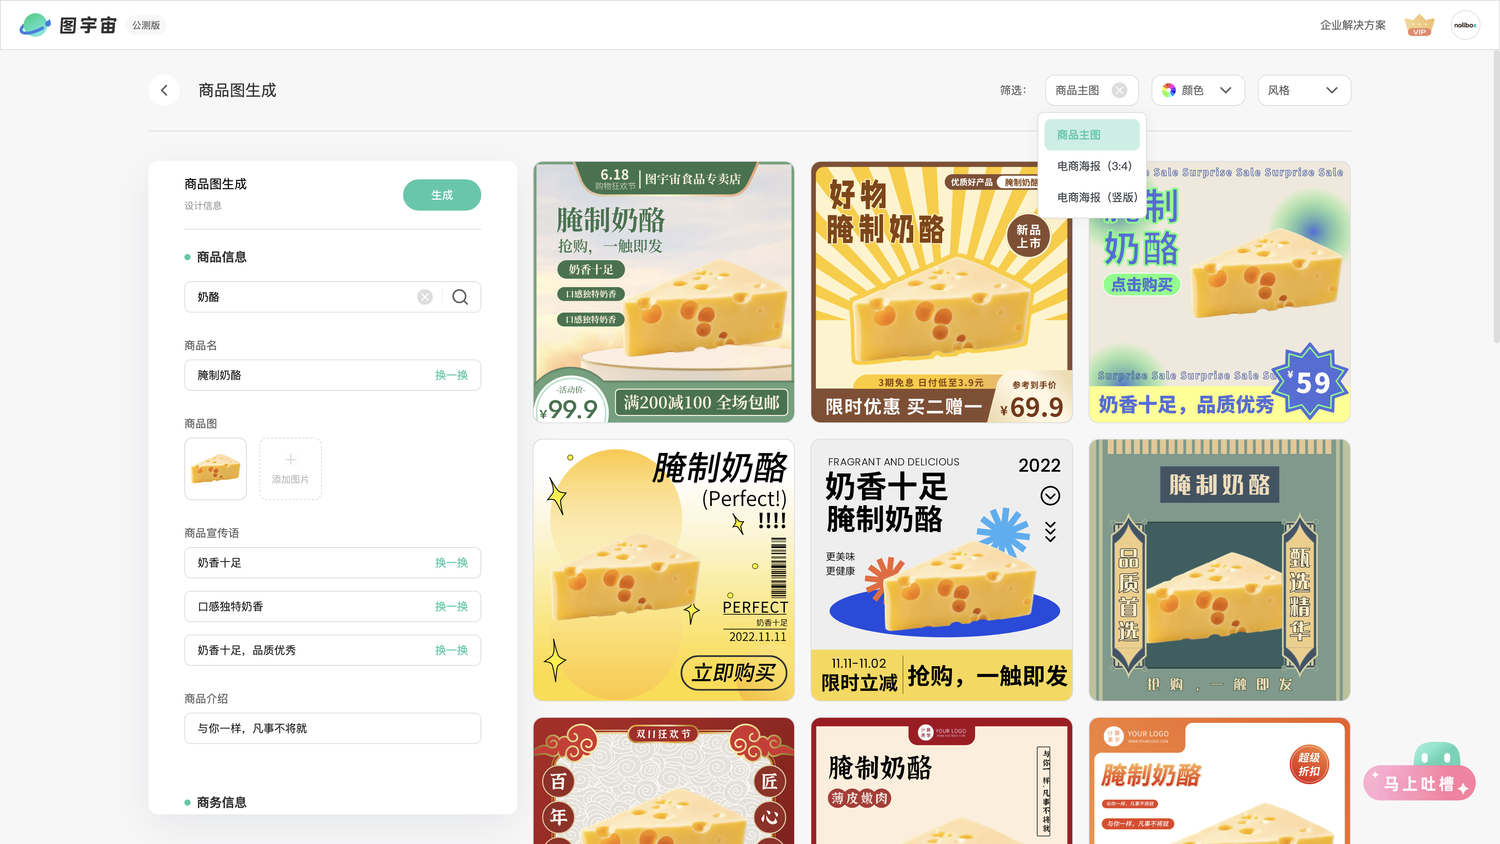Screen dimensions: 1500x844
Task: Click the 商务信息 section heading
Action: [x=221, y=802]
